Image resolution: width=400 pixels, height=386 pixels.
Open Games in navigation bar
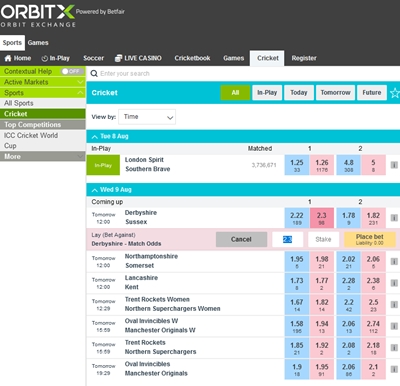(234, 58)
